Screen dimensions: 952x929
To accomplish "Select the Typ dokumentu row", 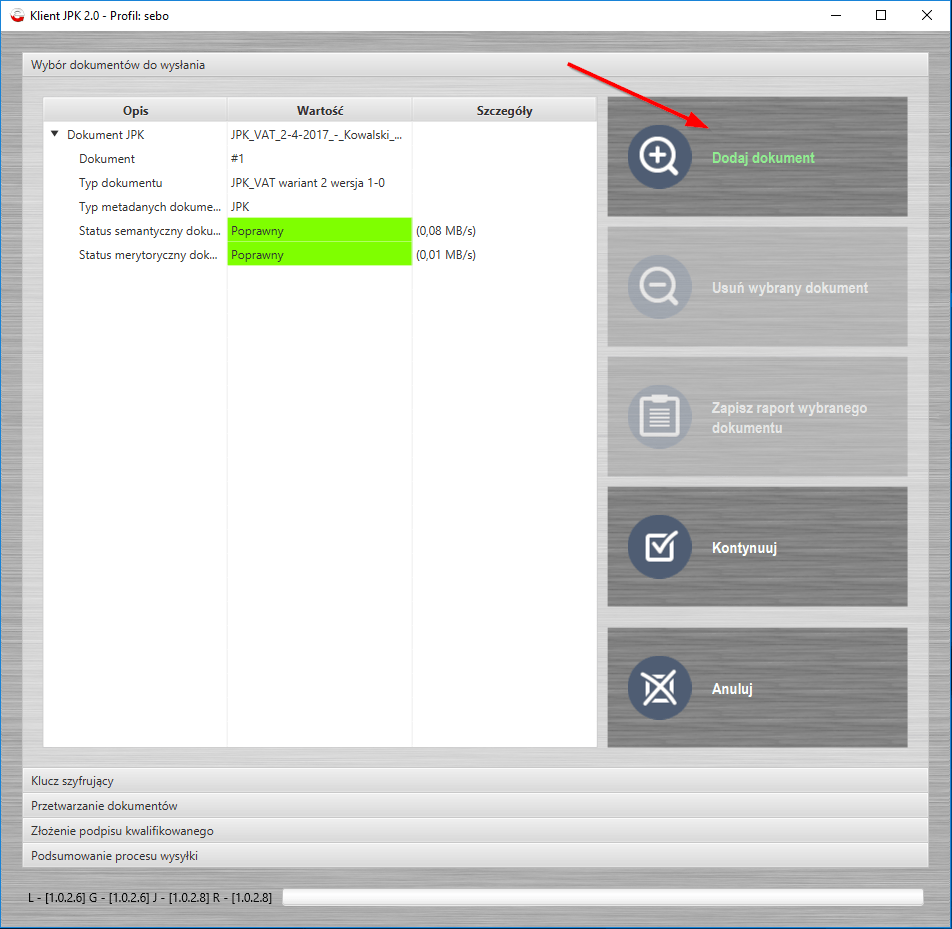I will (121, 183).
